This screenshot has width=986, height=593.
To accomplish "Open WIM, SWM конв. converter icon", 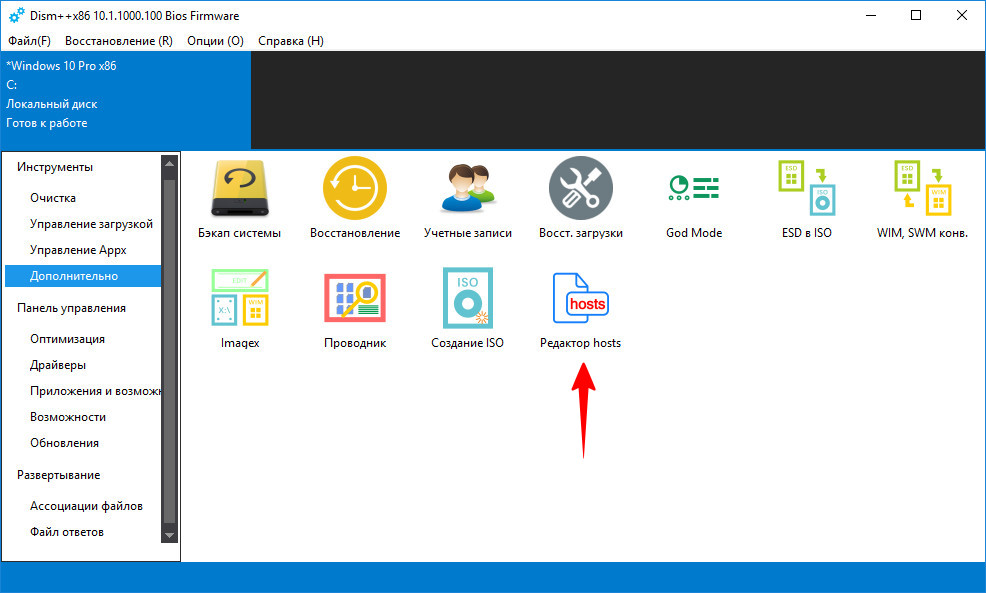I will (x=922, y=188).
